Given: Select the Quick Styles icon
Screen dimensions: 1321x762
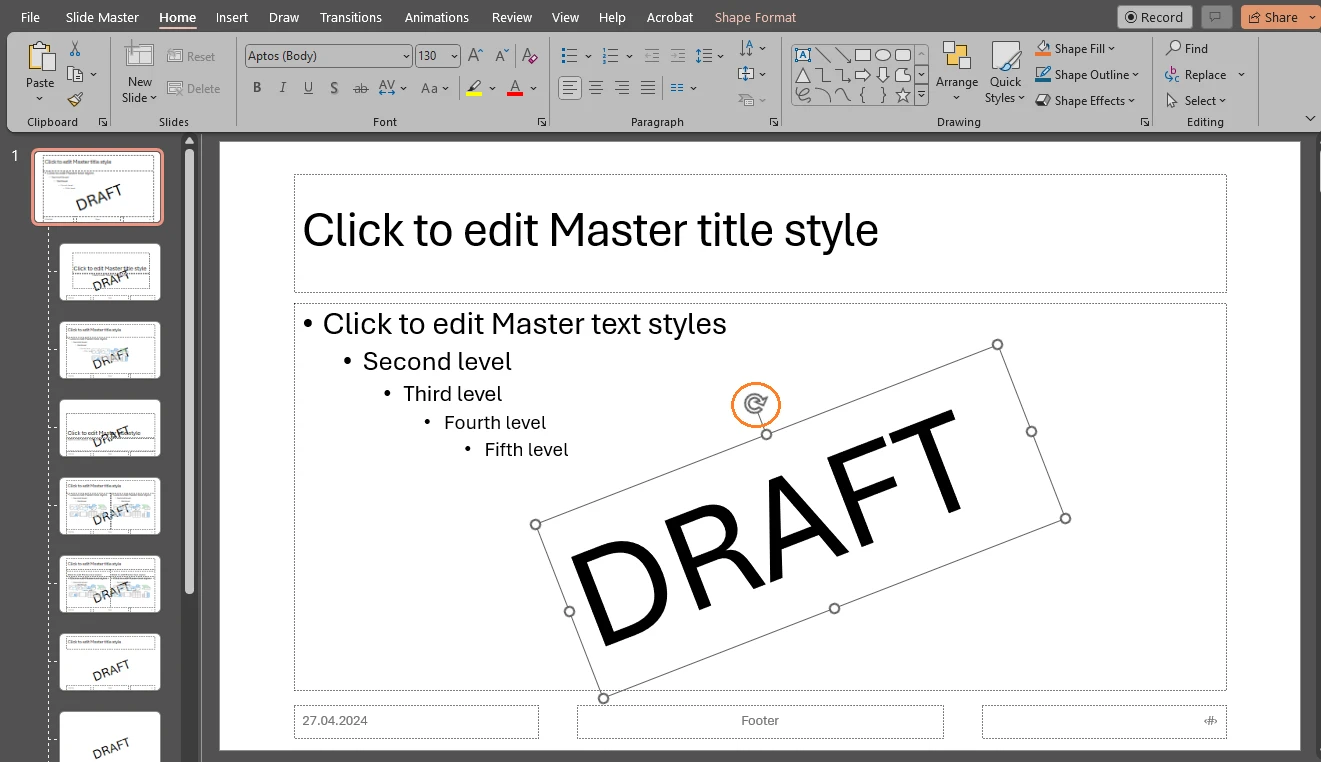Looking at the screenshot, I should 1005,71.
